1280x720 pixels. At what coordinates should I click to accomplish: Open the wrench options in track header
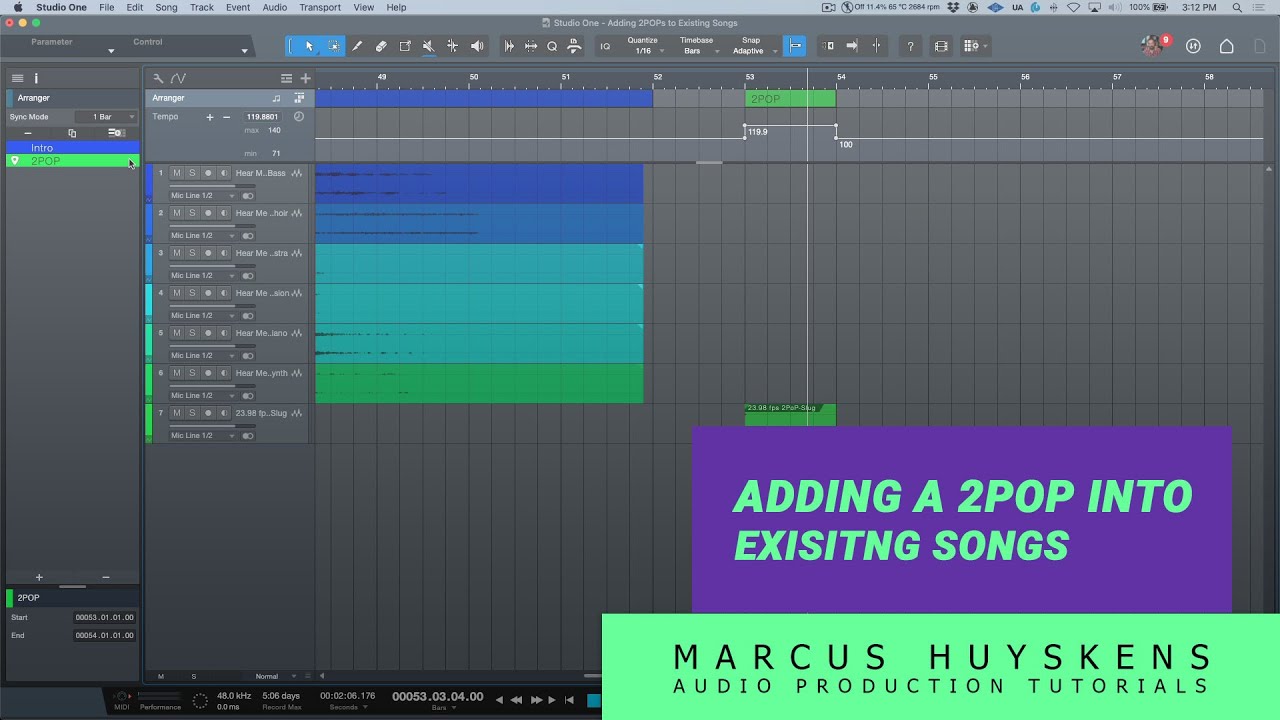(158, 78)
